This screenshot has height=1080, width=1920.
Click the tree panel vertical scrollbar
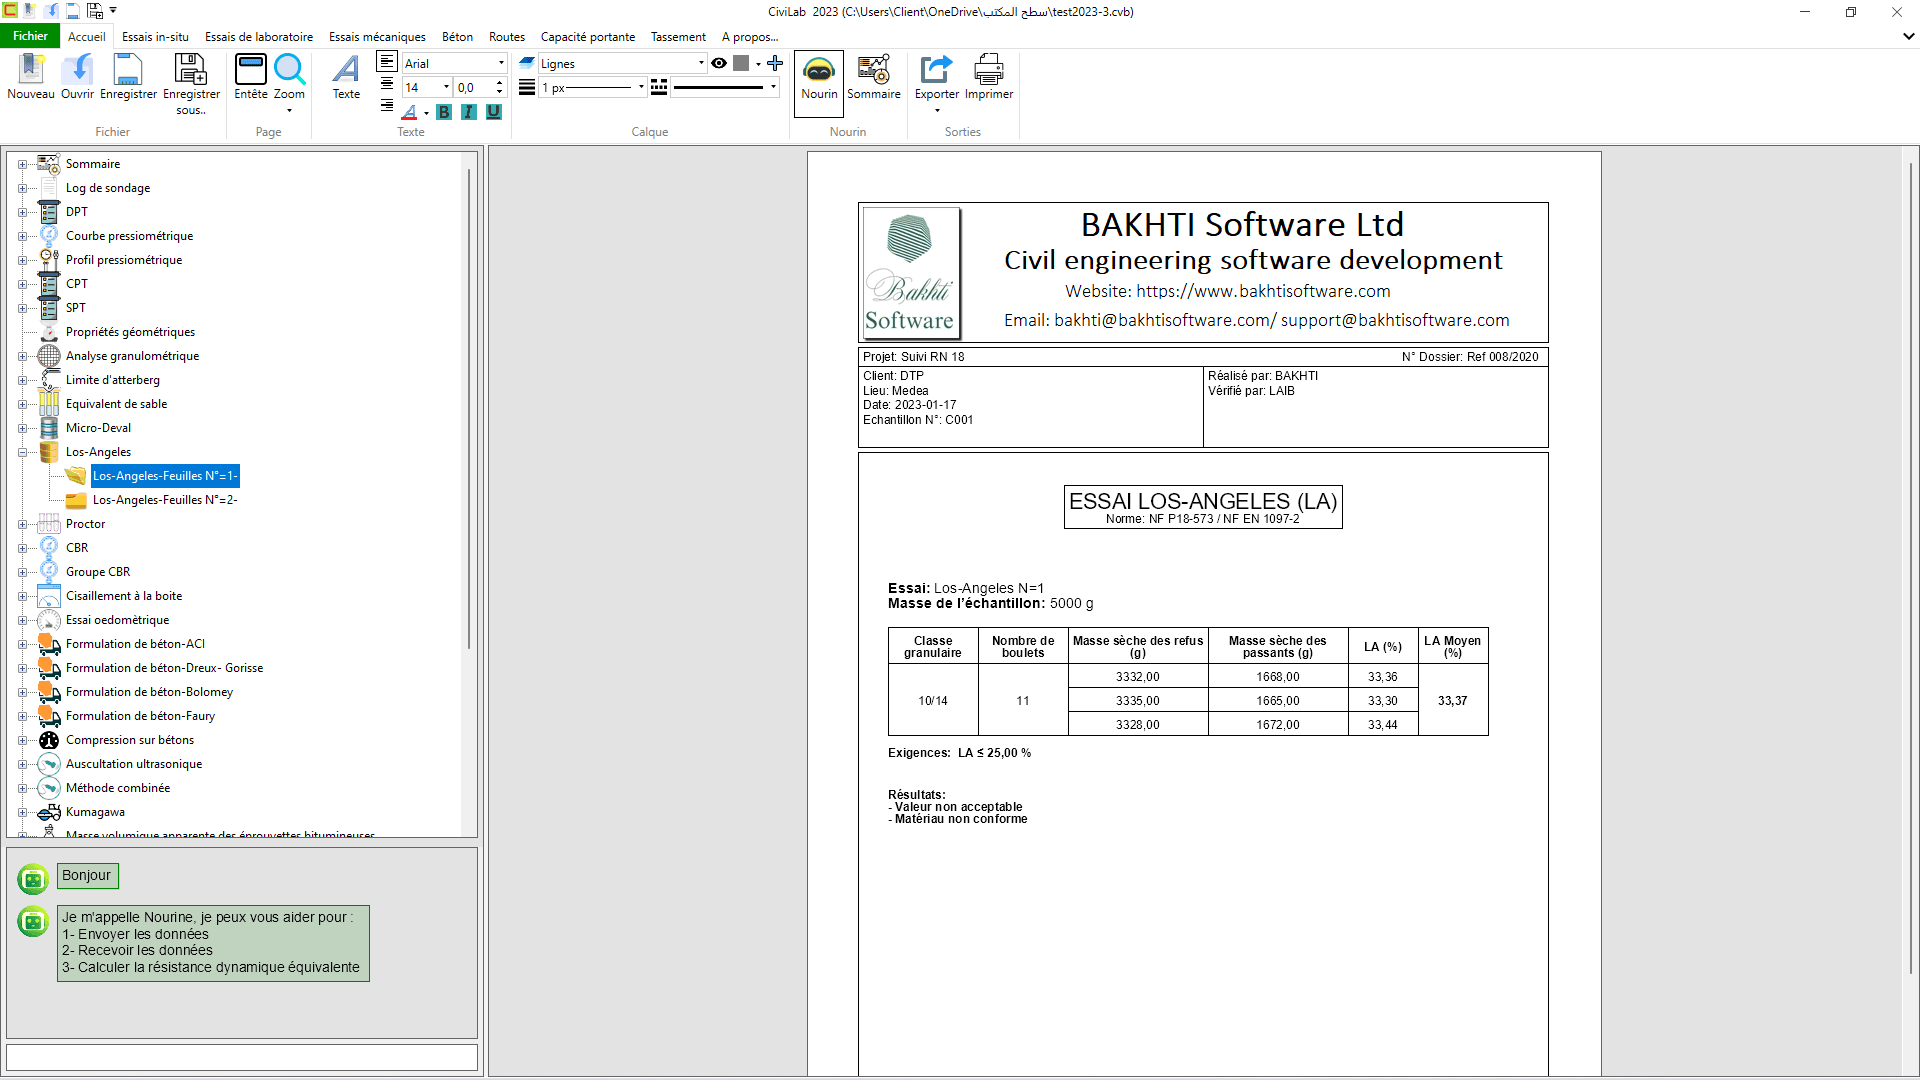coord(468,408)
